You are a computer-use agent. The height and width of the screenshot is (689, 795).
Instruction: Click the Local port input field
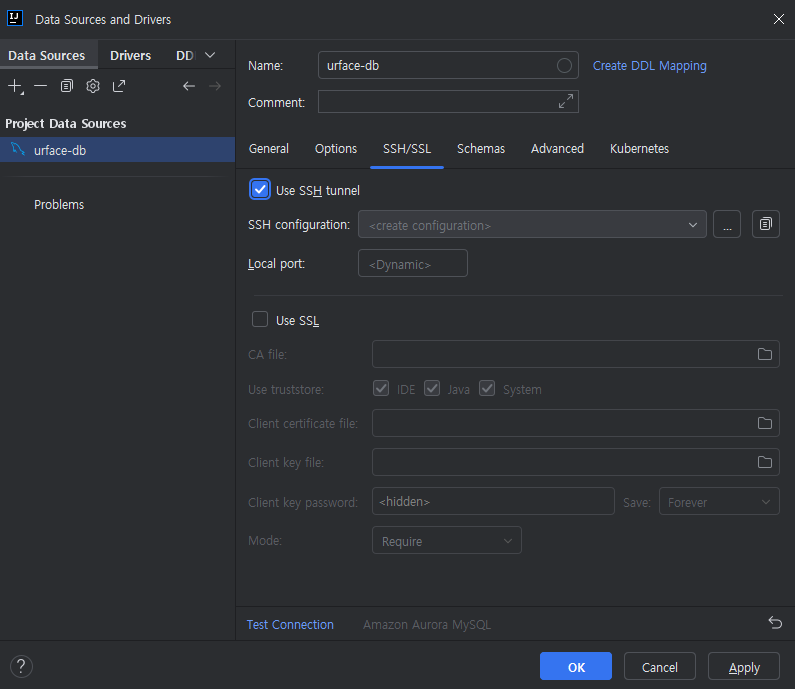click(x=412, y=264)
